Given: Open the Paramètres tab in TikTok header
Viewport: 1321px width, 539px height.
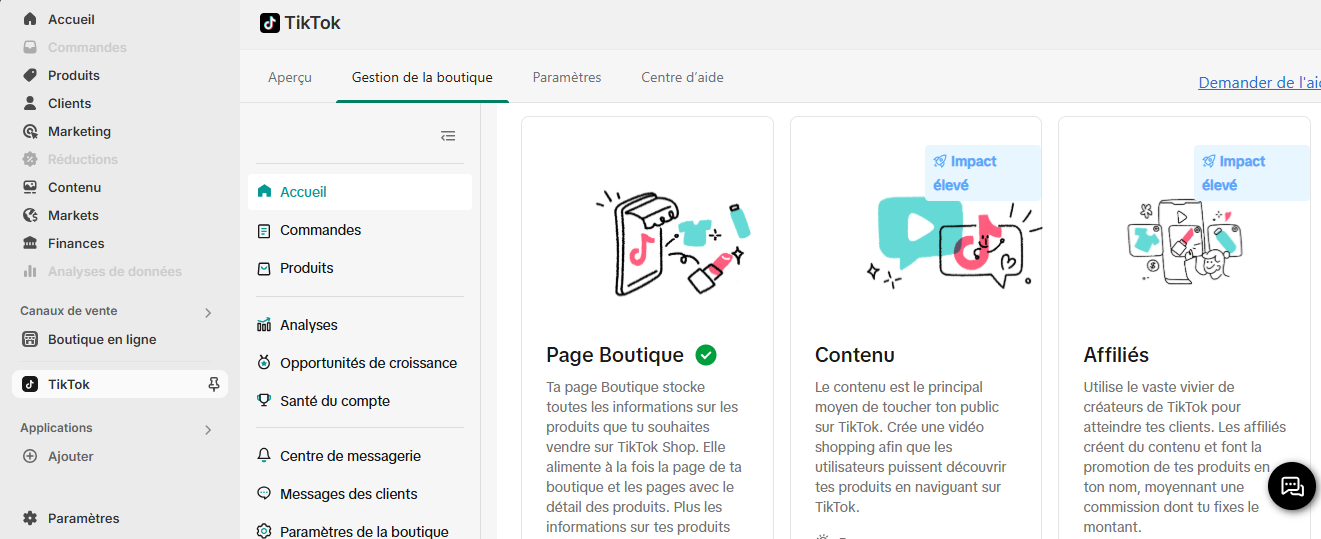Looking at the screenshot, I should tap(567, 77).
